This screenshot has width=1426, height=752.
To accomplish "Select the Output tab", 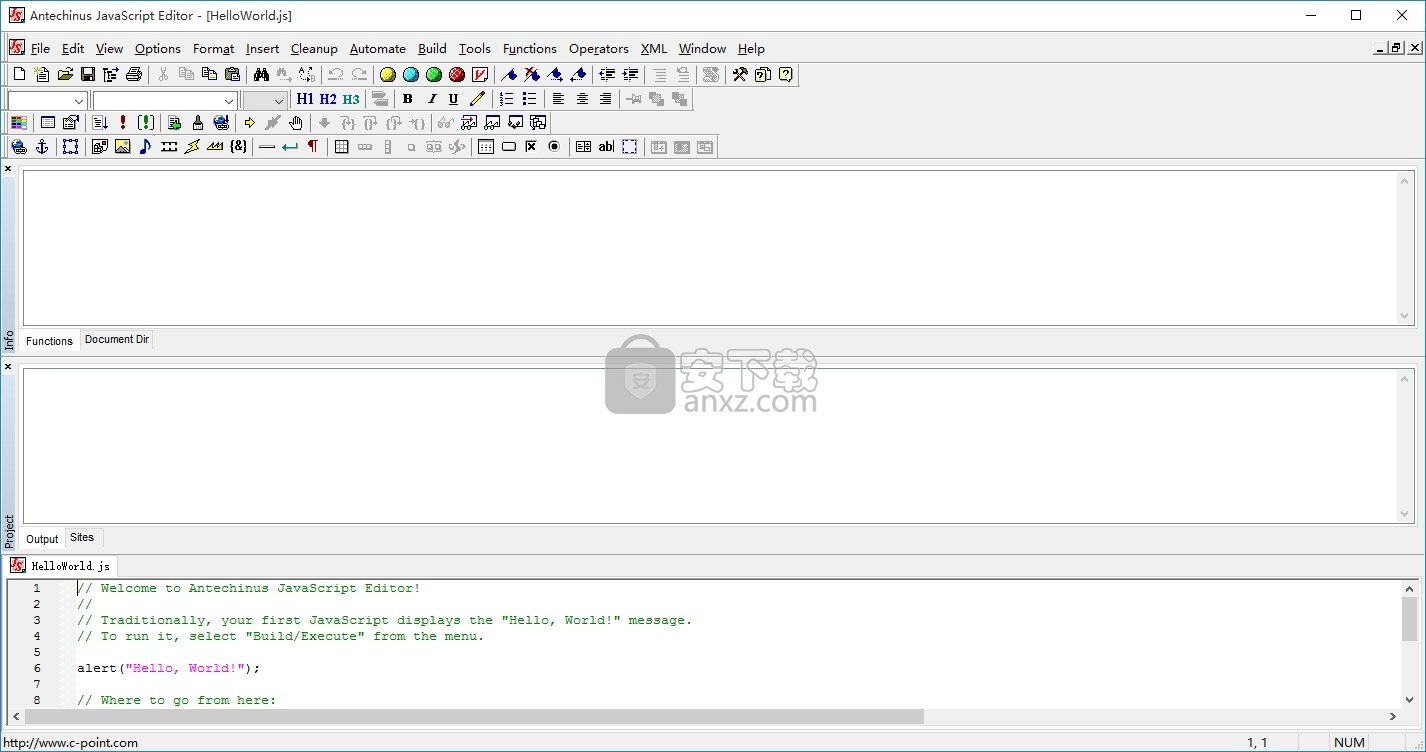I will [x=42, y=539].
